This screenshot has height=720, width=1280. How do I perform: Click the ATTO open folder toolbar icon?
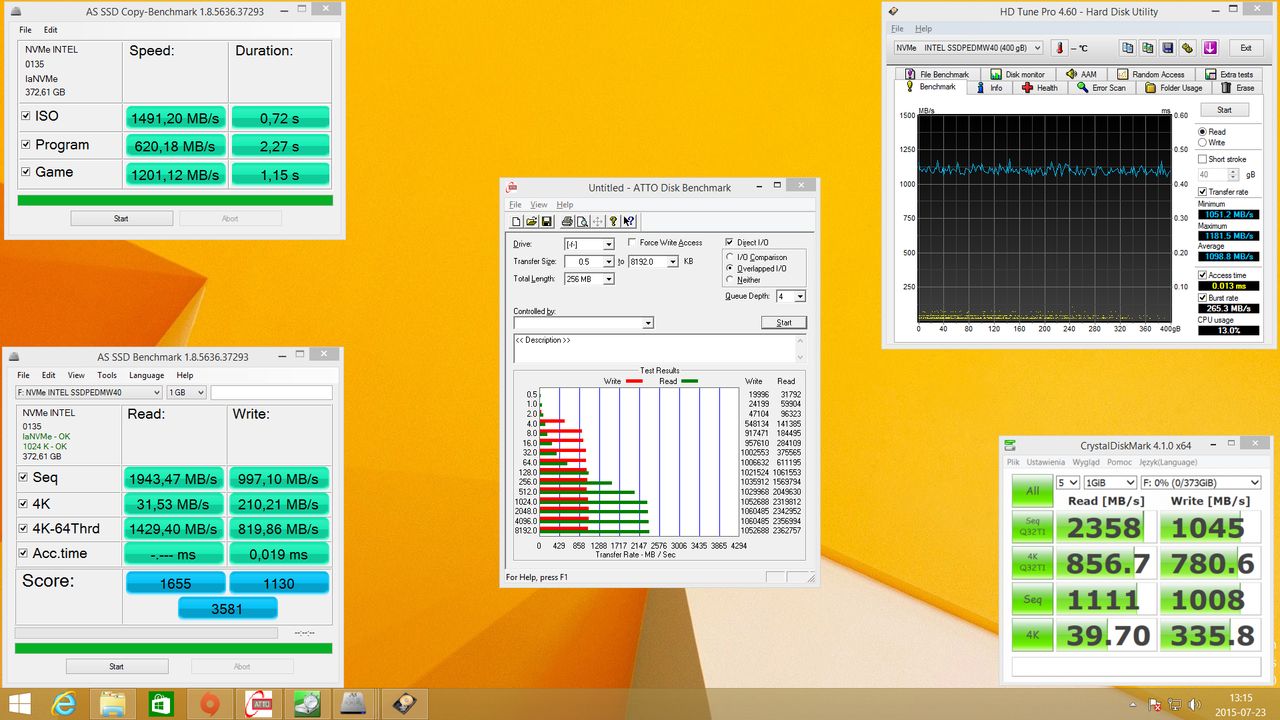[x=531, y=222]
